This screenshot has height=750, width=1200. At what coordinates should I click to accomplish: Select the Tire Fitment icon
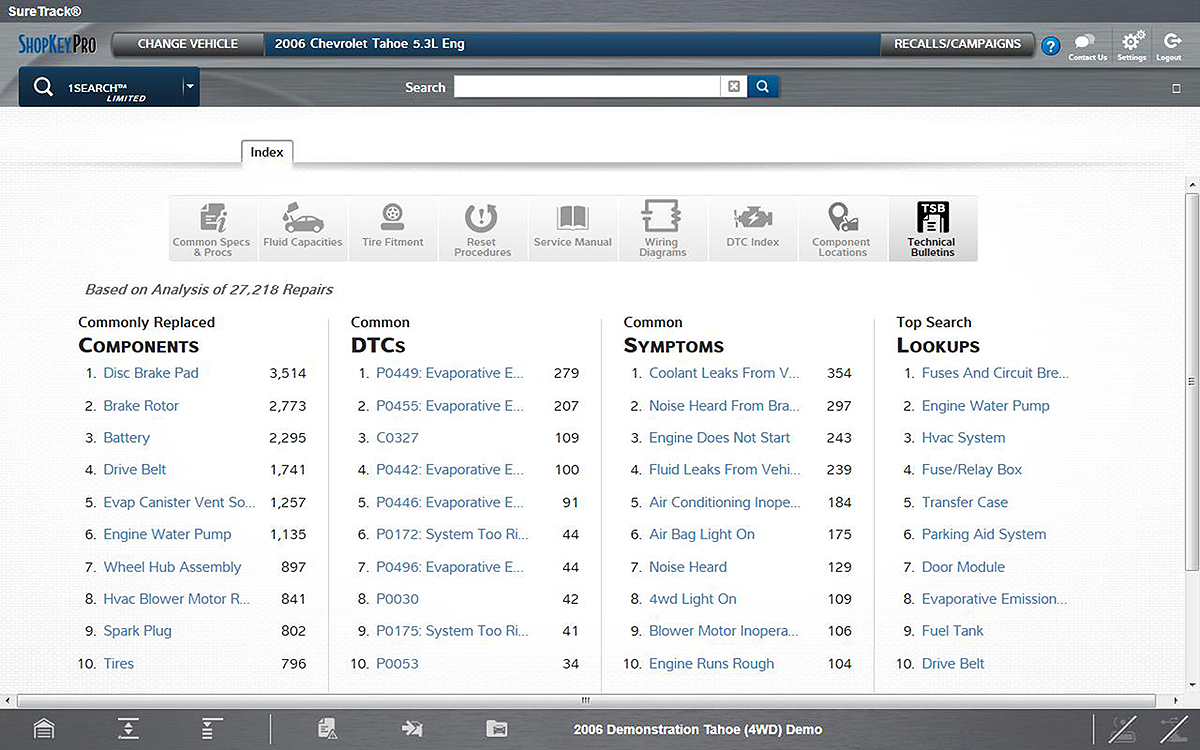(393, 229)
